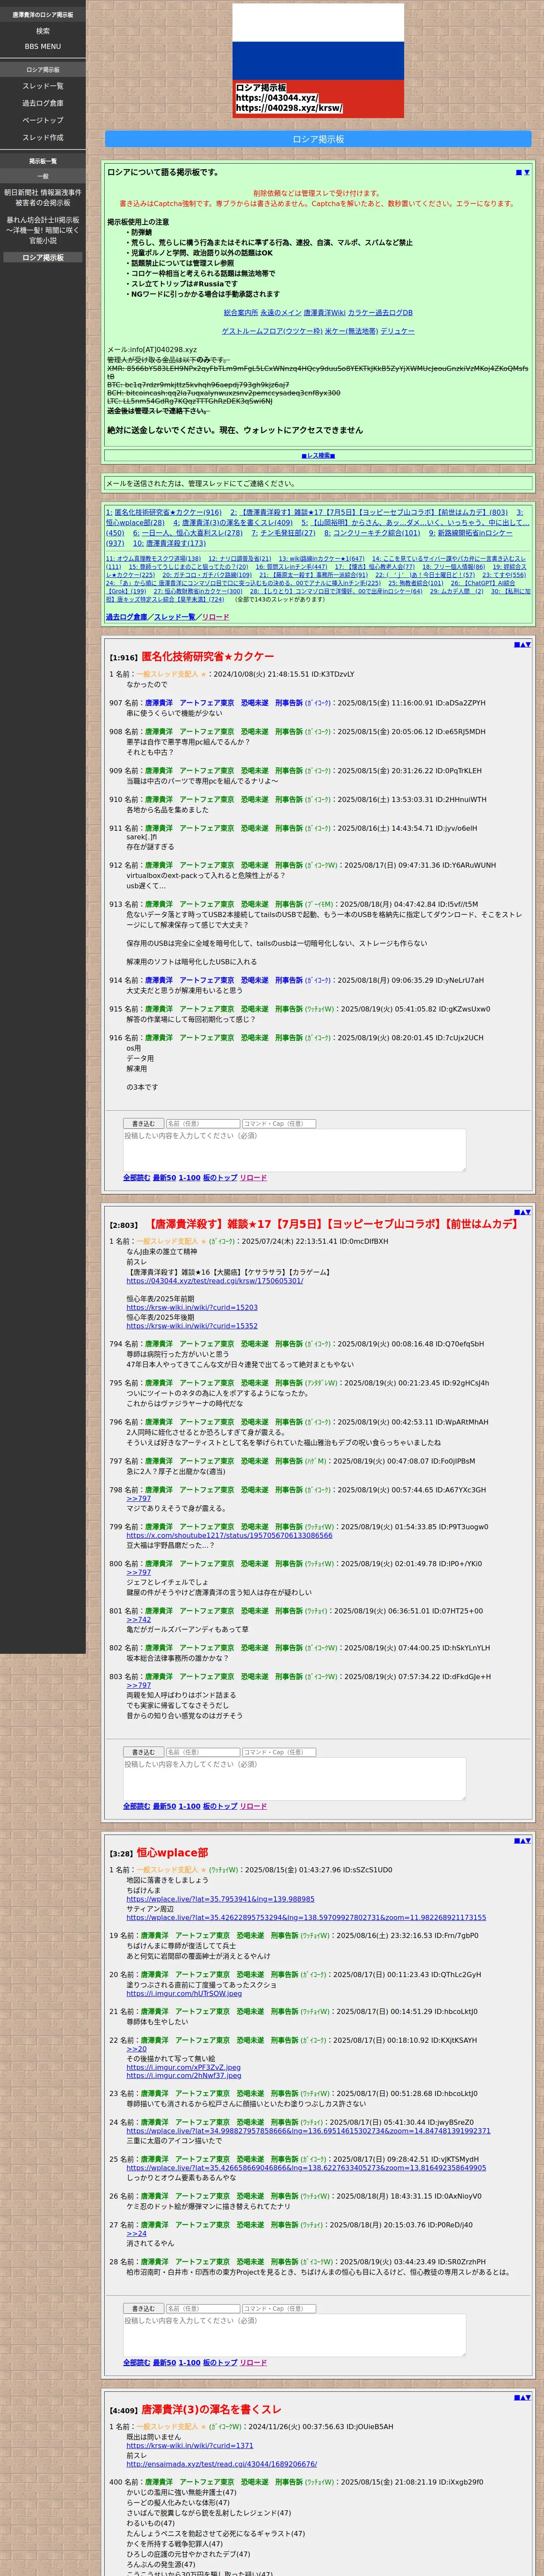Screen dimensions: 544x2576
Task: Focus 名前 field in 匿名化技術研究省 thread form
Action: coord(203,1124)
